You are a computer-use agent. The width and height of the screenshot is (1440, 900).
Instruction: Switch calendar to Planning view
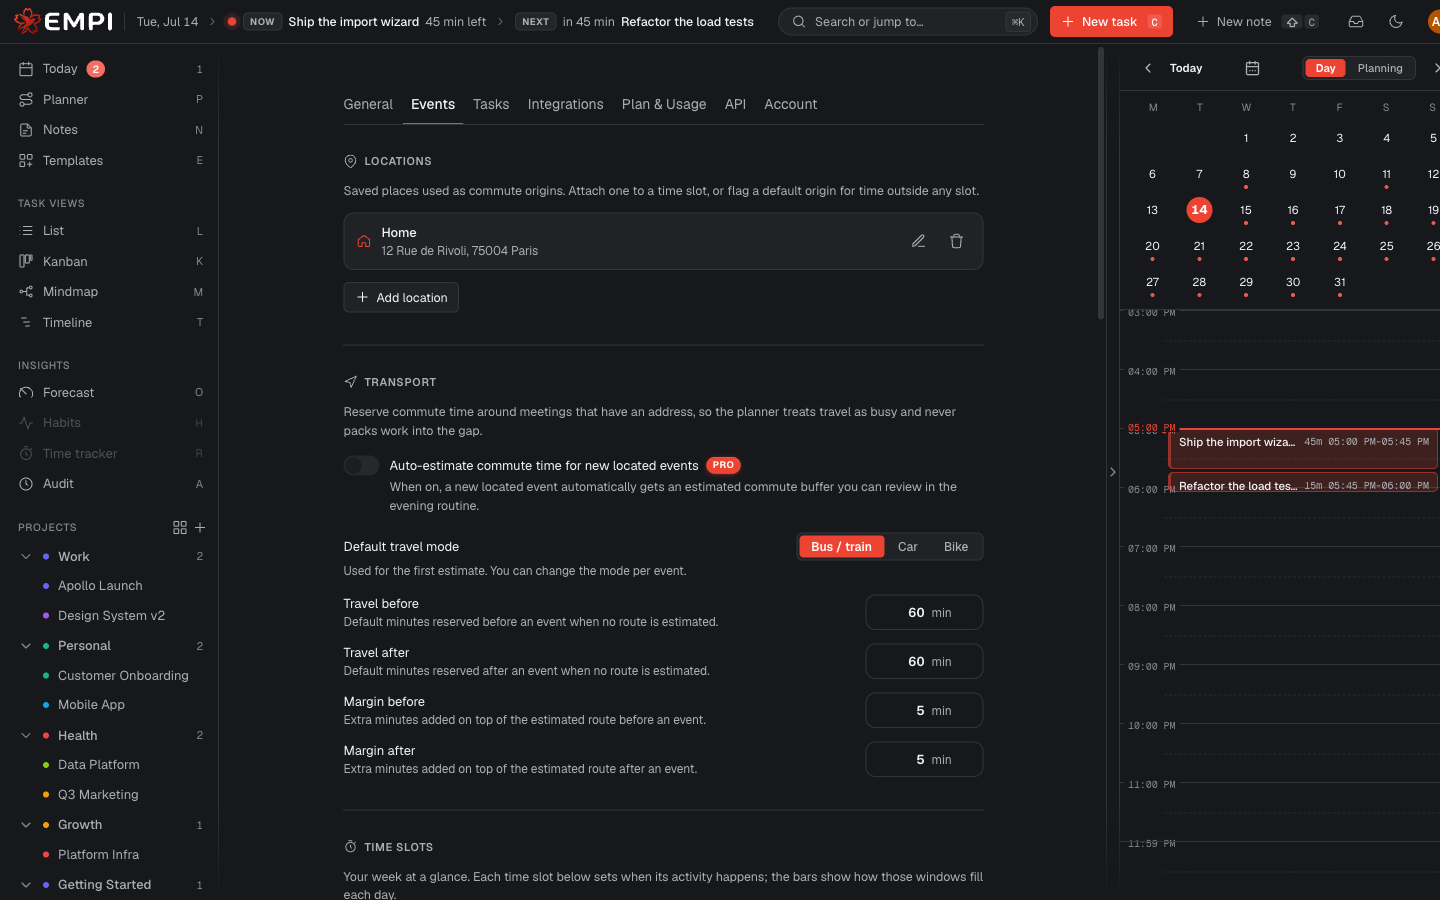click(x=1380, y=68)
